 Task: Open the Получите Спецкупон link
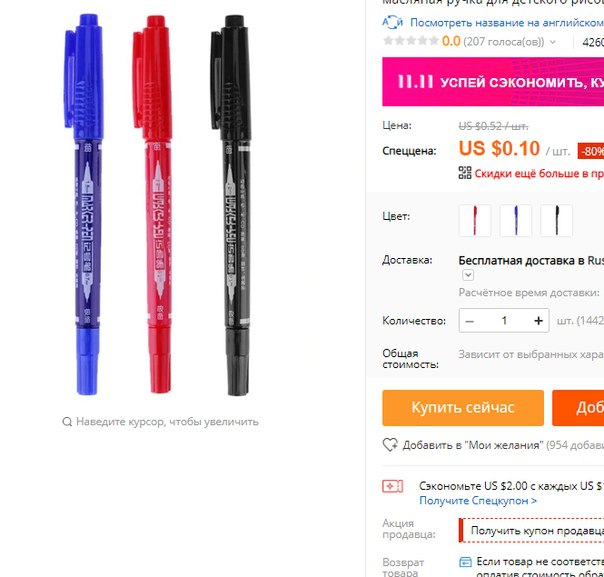coord(478,501)
